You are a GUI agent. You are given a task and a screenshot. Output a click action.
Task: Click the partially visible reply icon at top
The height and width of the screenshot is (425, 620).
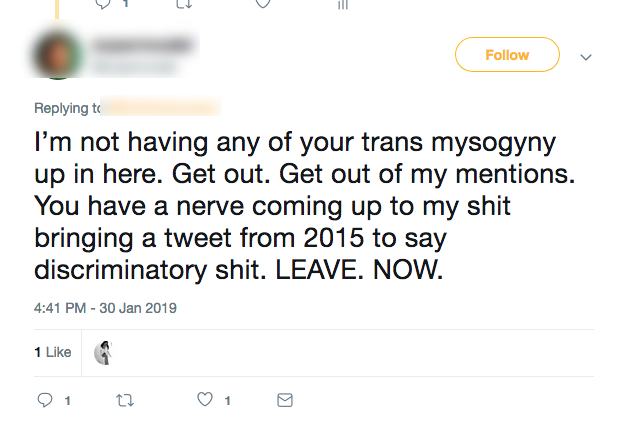point(103,4)
